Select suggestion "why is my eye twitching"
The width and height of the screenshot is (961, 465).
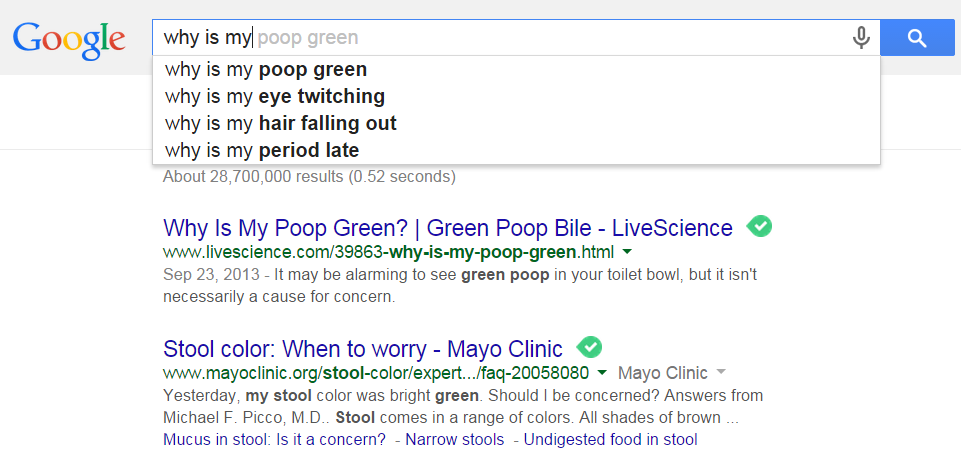click(275, 97)
